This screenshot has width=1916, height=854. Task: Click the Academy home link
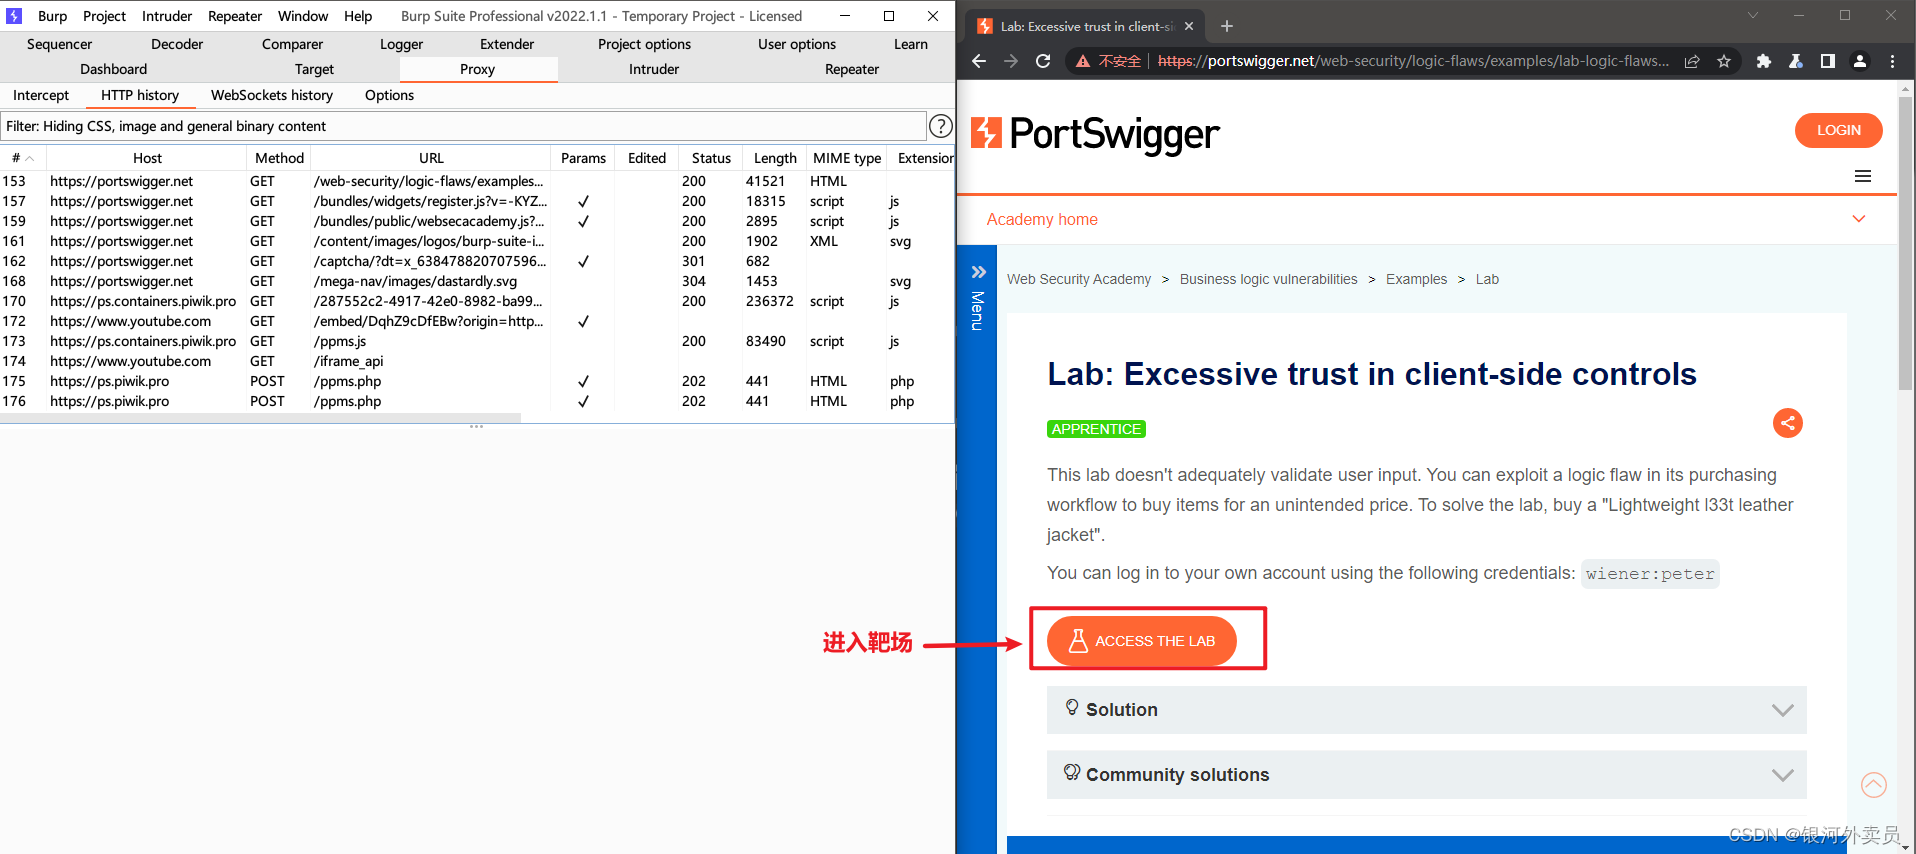(1042, 219)
